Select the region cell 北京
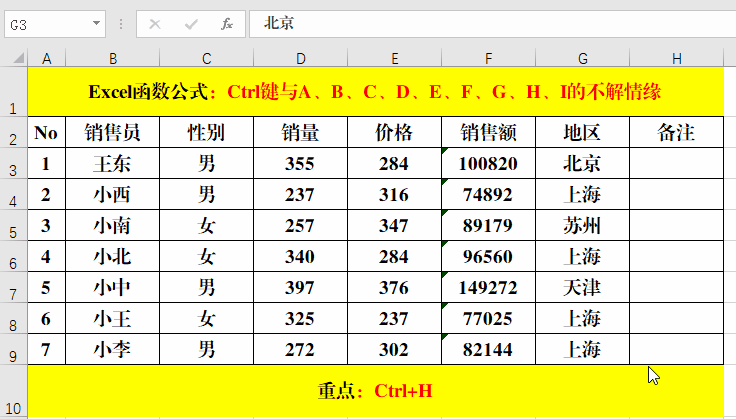The width and height of the screenshot is (736, 419). tap(583, 163)
